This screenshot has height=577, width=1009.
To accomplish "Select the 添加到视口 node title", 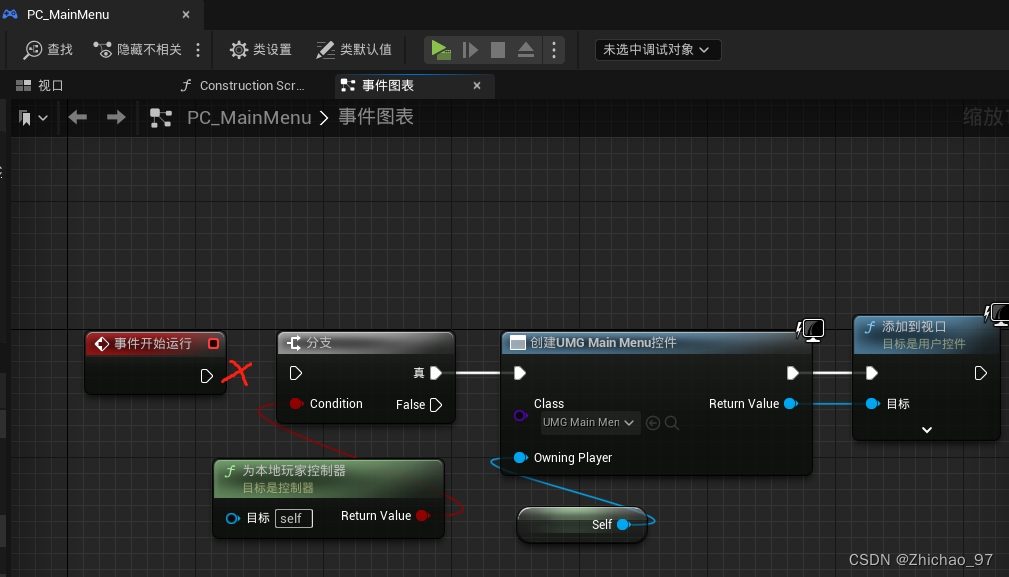I will [927, 335].
